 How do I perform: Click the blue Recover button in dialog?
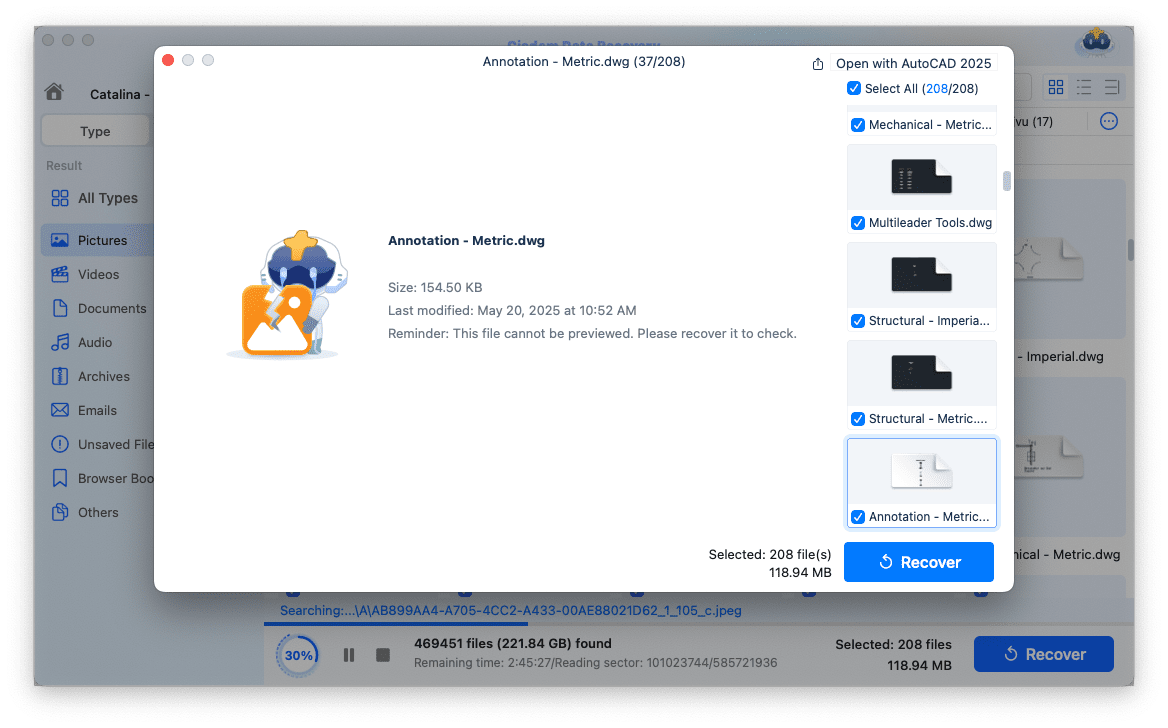point(918,562)
